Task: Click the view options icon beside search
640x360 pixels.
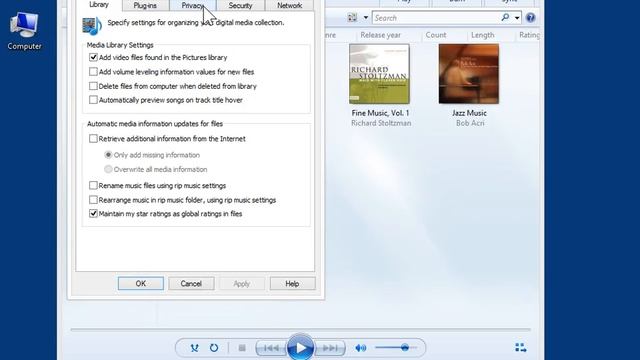Action: pos(352,18)
